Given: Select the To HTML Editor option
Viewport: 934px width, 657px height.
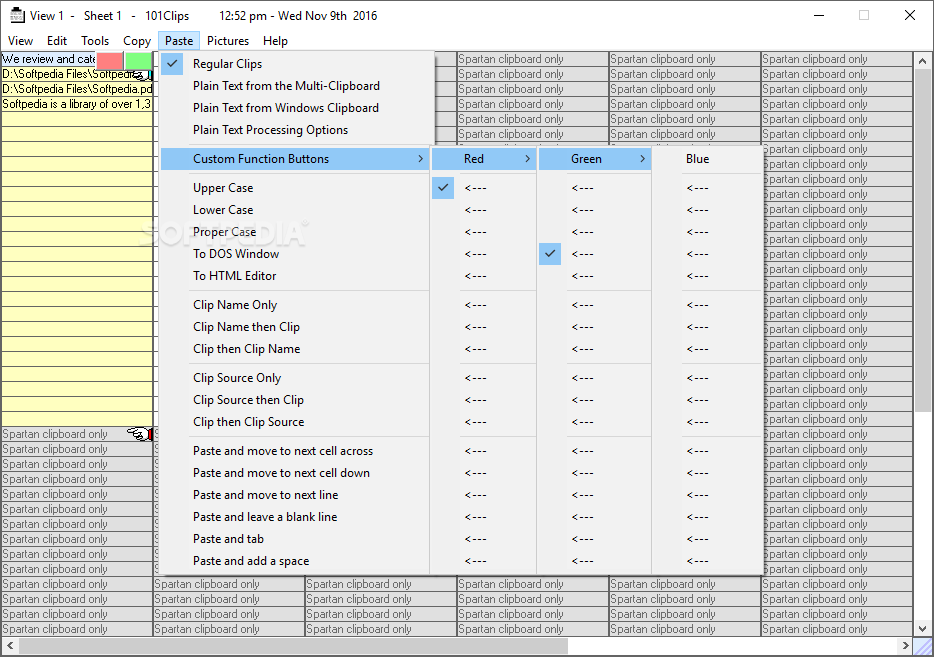Looking at the screenshot, I should (295, 276).
